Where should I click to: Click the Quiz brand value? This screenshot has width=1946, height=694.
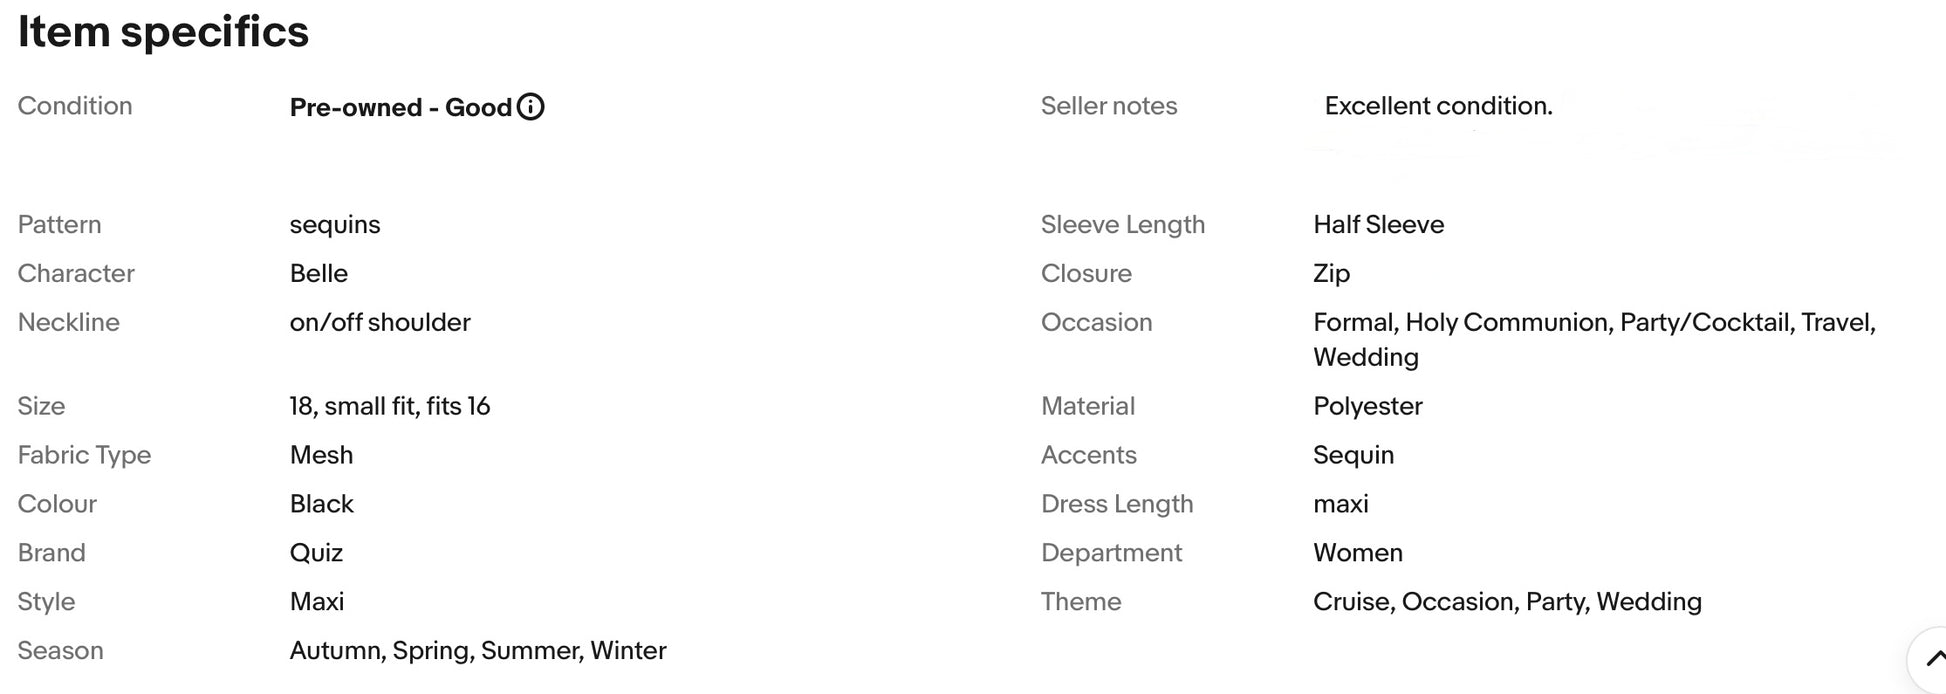(x=316, y=553)
